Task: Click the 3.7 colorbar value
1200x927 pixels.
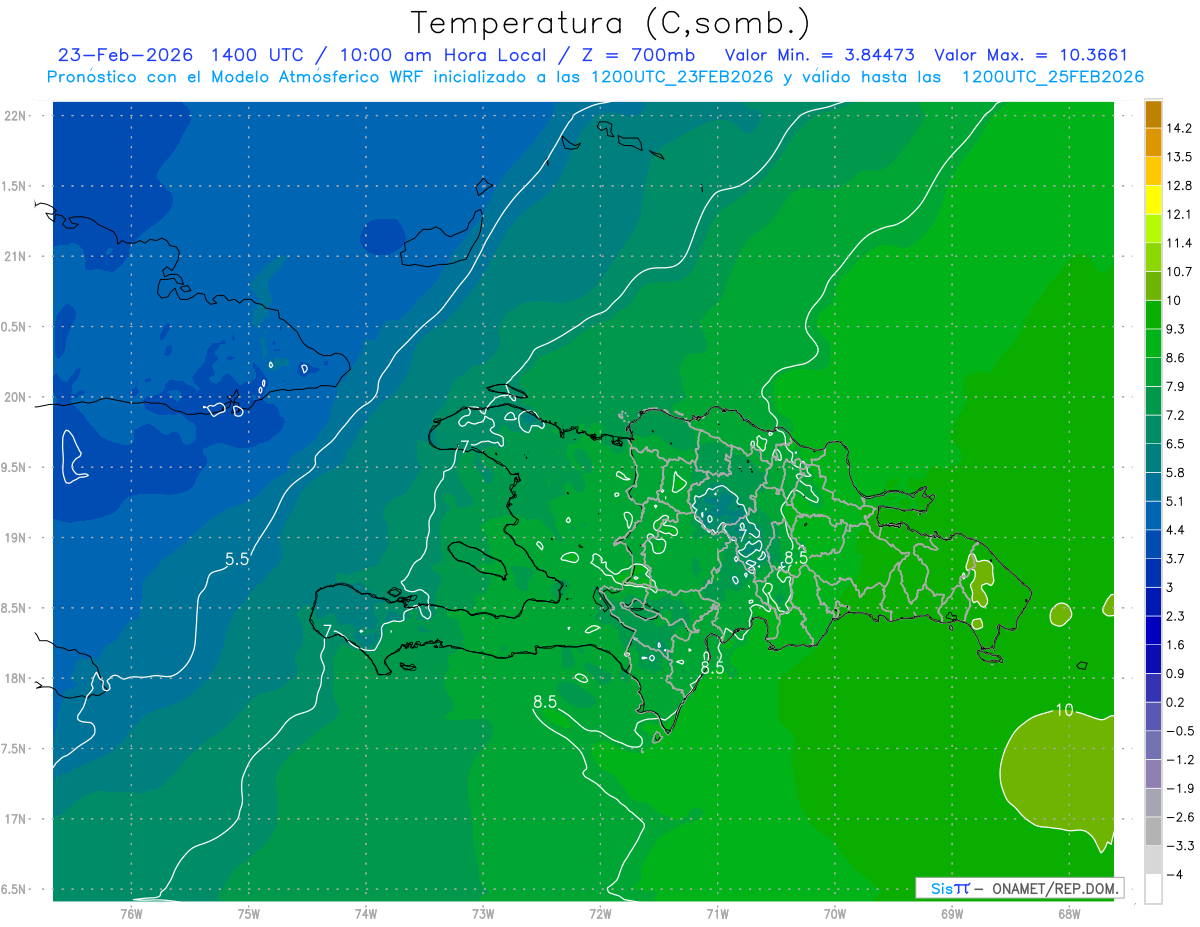Action: [1176, 559]
